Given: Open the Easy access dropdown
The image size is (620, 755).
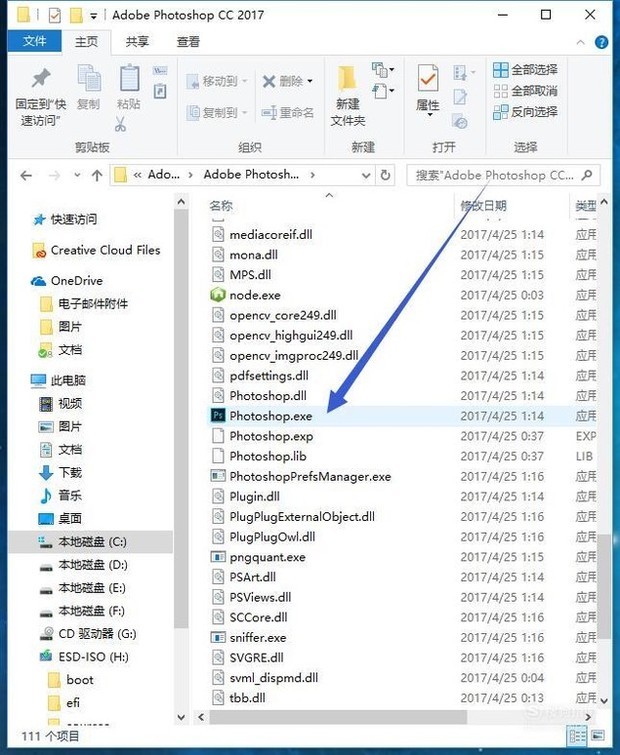Looking at the screenshot, I should (383, 91).
